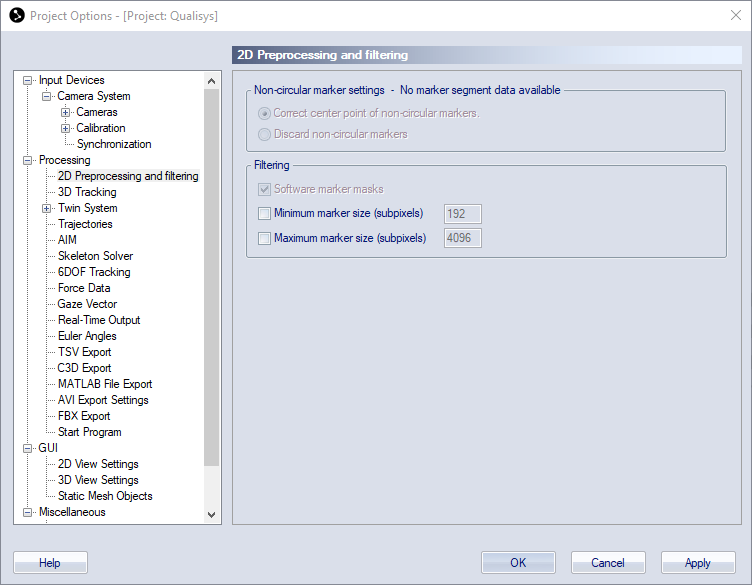Expand the Calibration tree node
Viewport: 752px width, 585px height.
[x=66, y=128]
